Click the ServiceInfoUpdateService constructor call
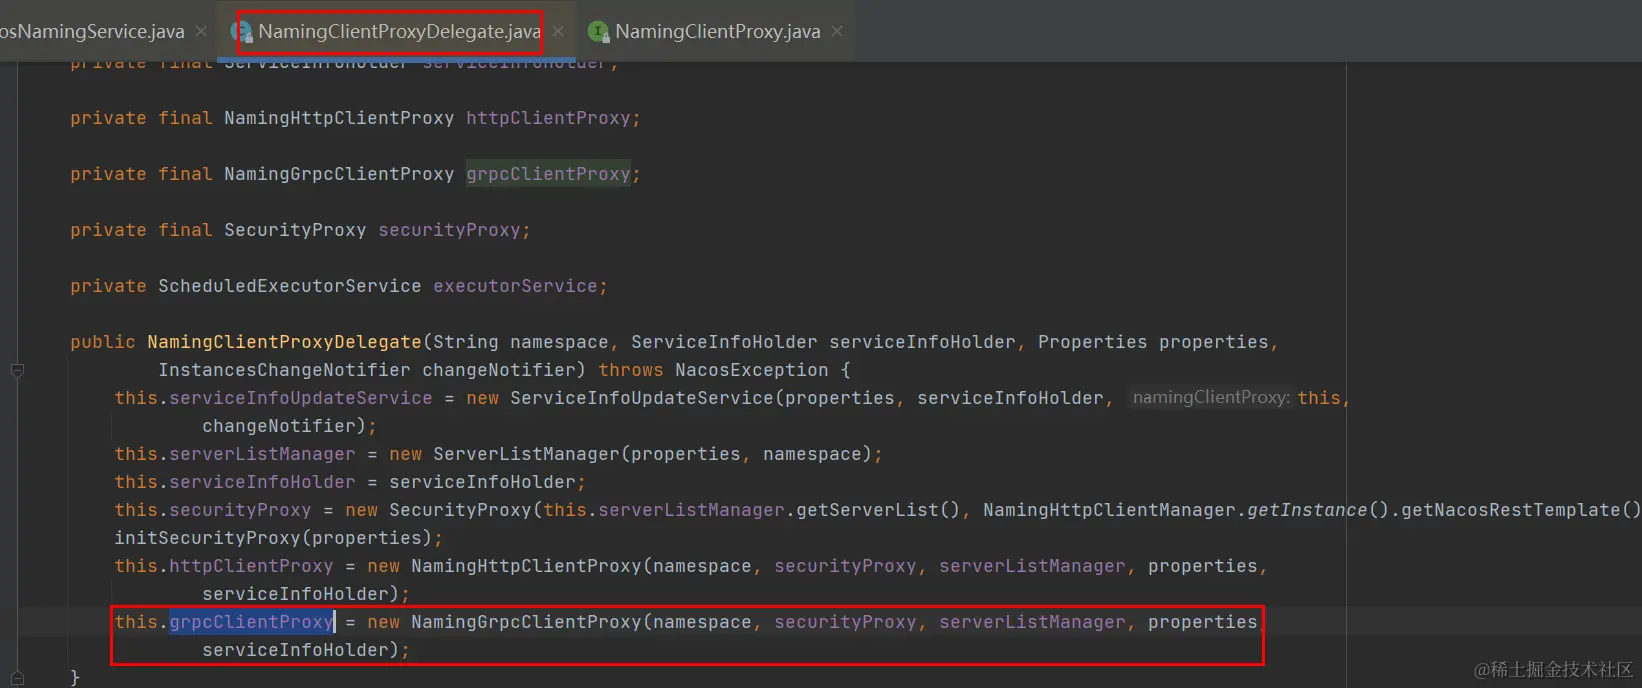The image size is (1642, 688). click(x=642, y=398)
